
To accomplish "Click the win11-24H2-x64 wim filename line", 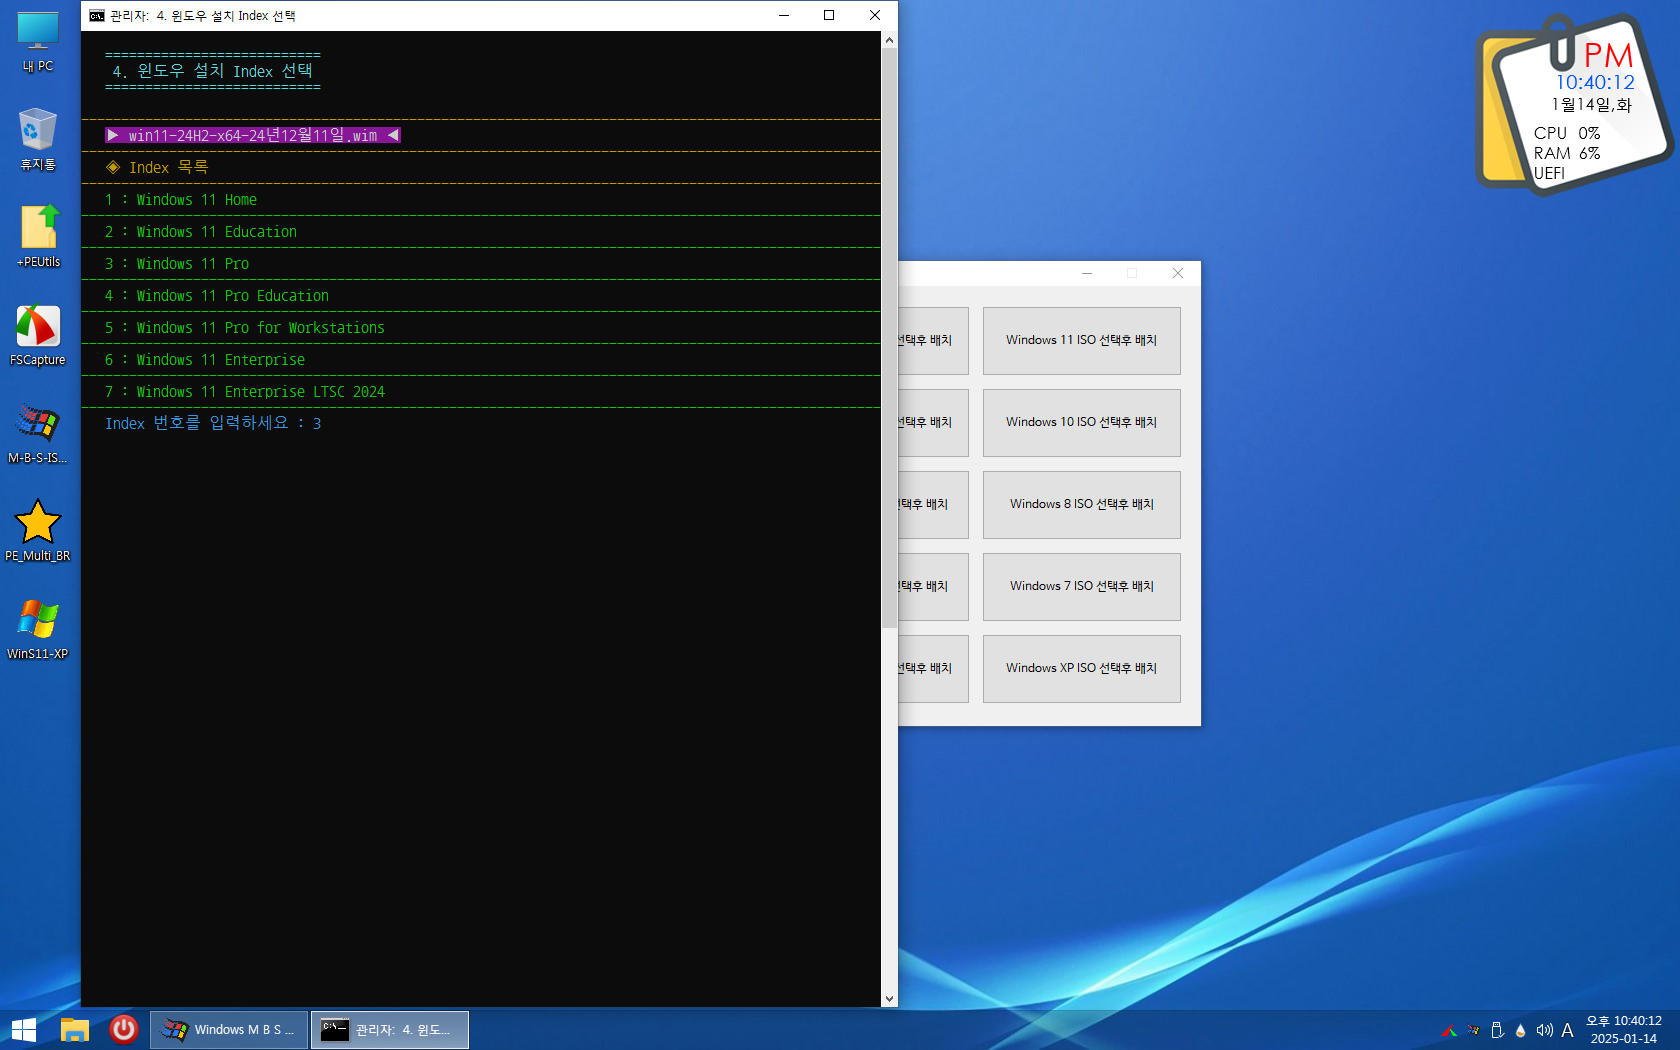I will click(x=253, y=135).
